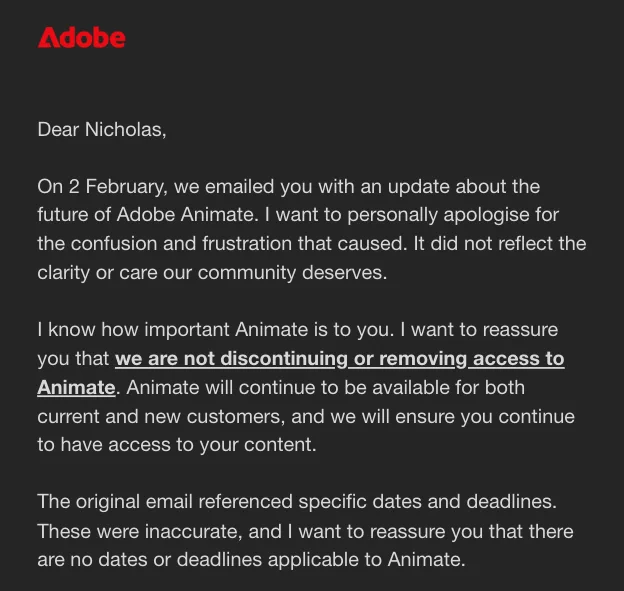Screen dimensions: 624x591
Task: Click the underlined word "Animate" in the link
Action: click(76, 387)
